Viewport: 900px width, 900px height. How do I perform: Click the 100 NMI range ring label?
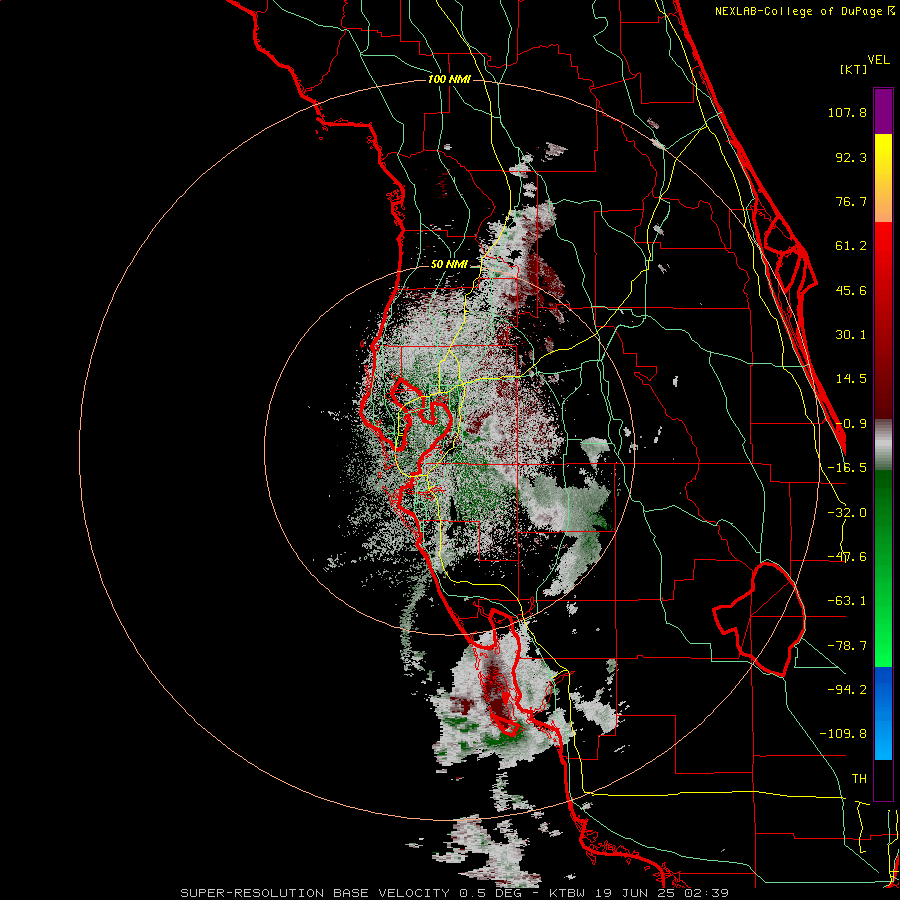point(449,79)
